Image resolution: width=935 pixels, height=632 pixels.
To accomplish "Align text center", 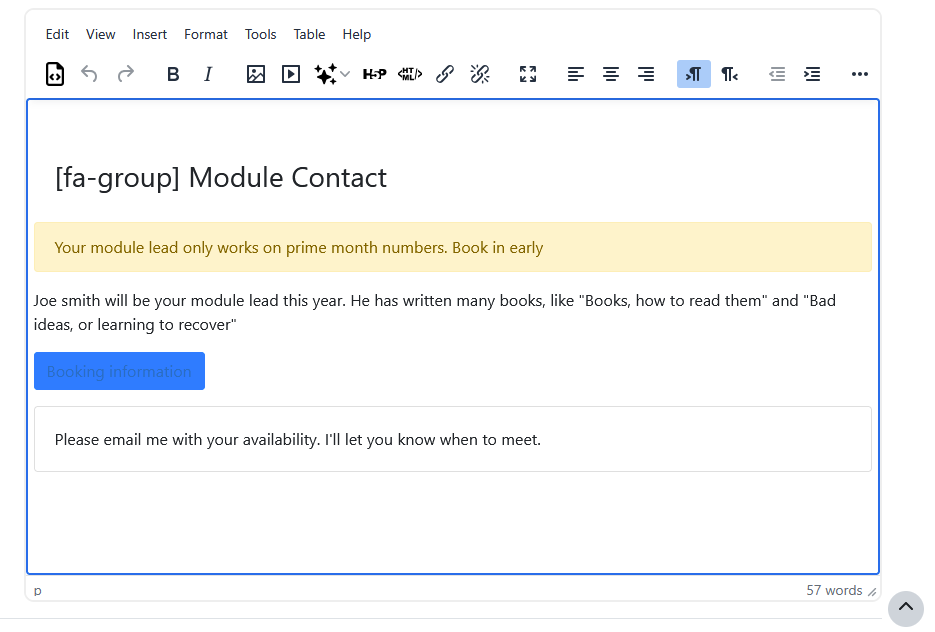I will click(611, 74).
